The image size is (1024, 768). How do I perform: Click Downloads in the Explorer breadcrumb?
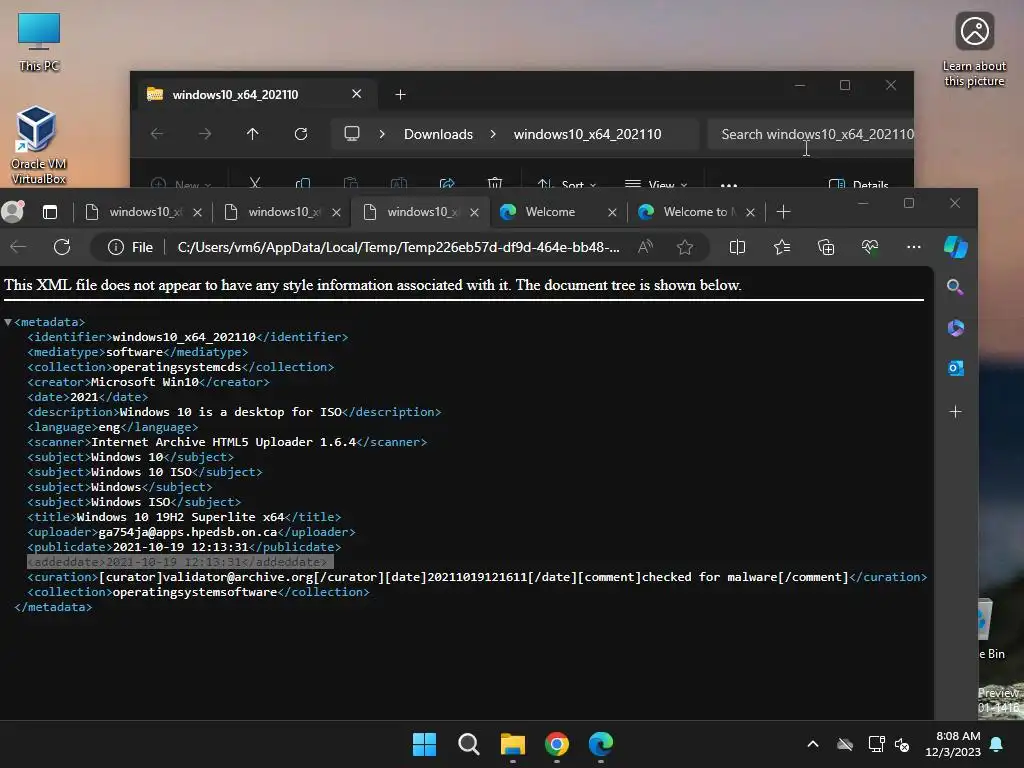point(438,134)
